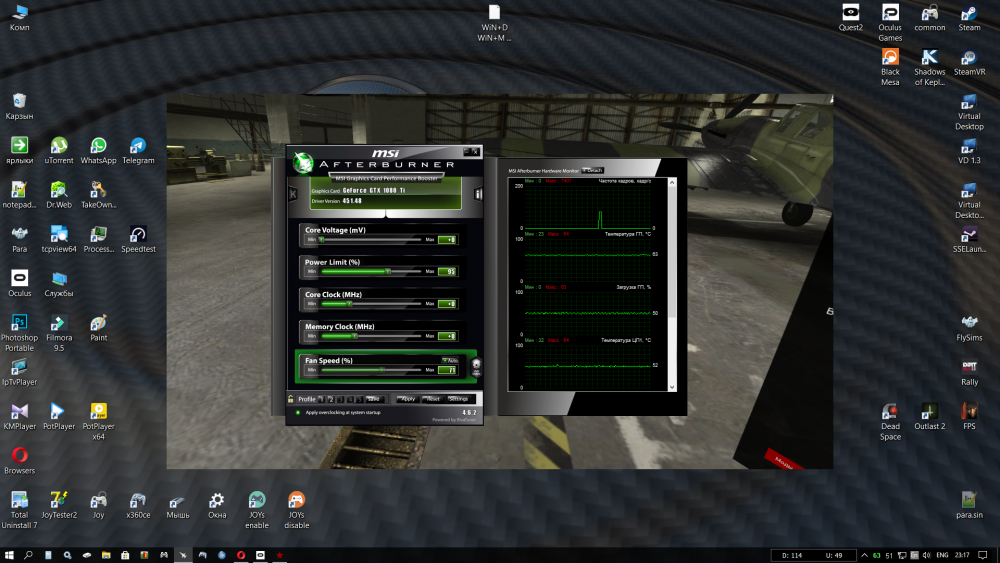Open the Recycle Bin desktop icon

[x=19, y=106]
